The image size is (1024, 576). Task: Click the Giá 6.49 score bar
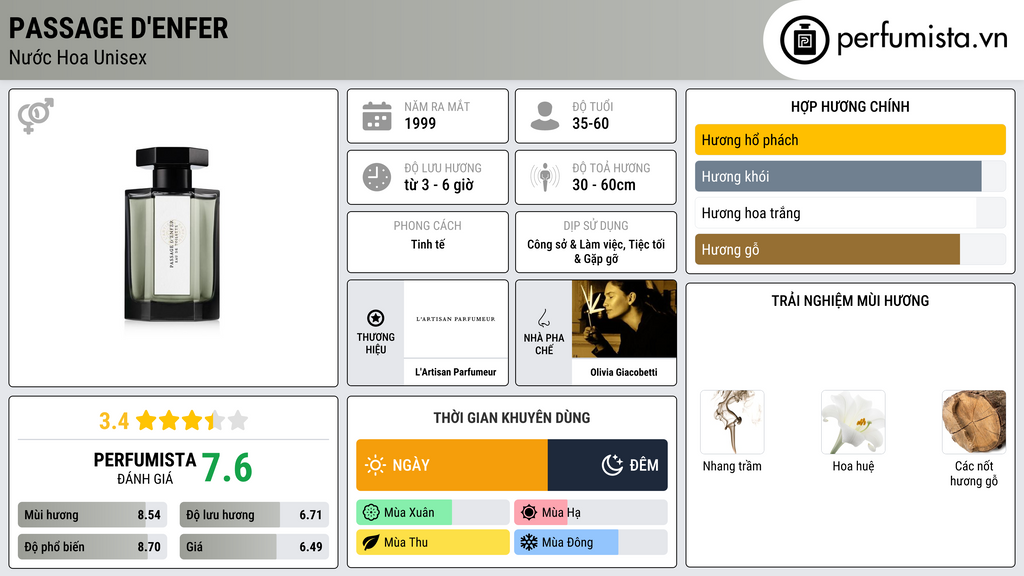254,547
